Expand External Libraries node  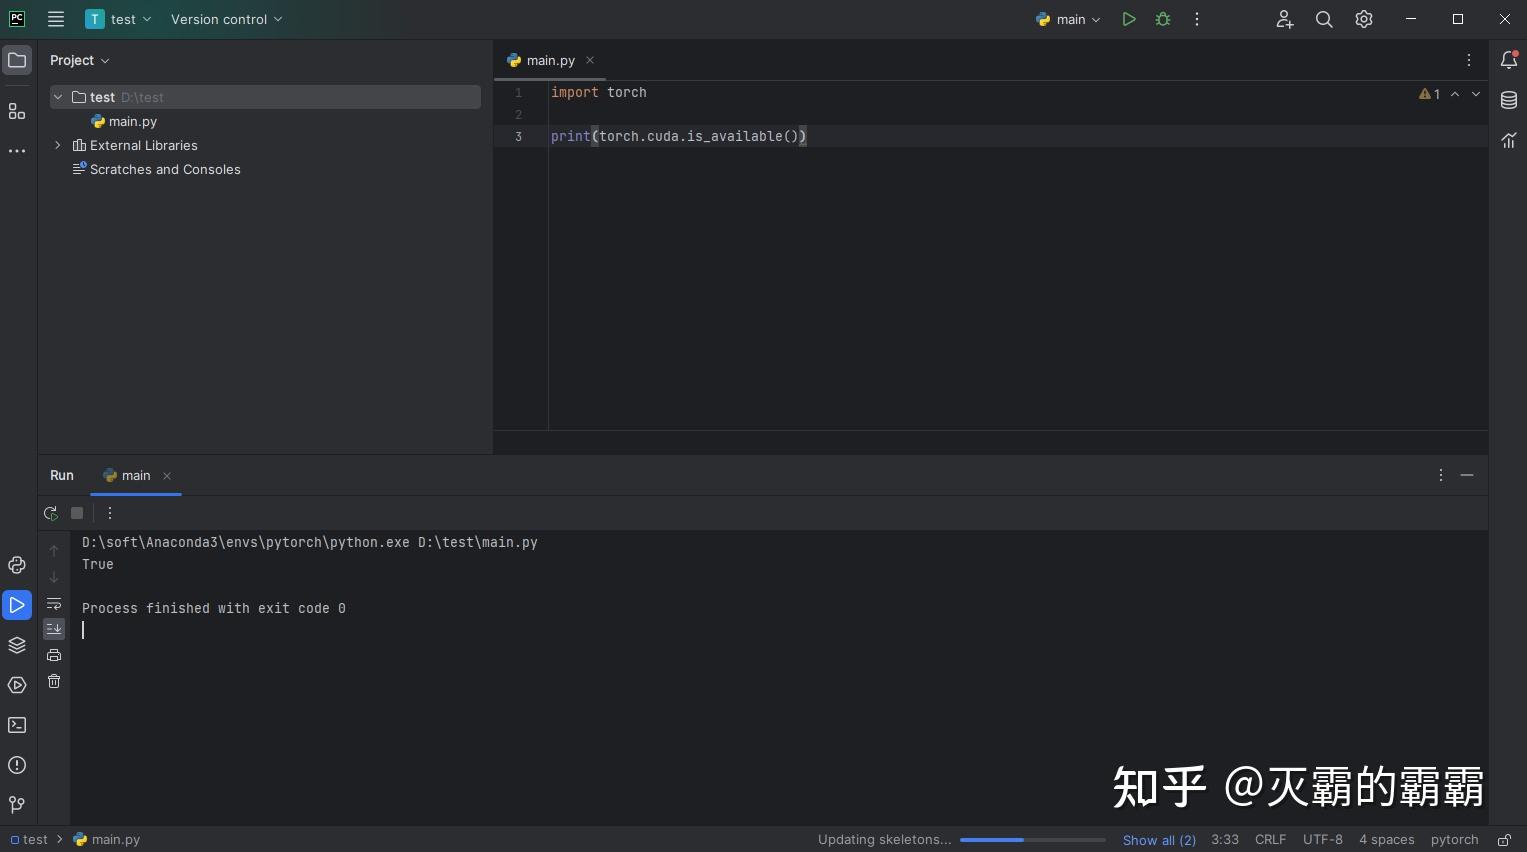tap(58, 145)
